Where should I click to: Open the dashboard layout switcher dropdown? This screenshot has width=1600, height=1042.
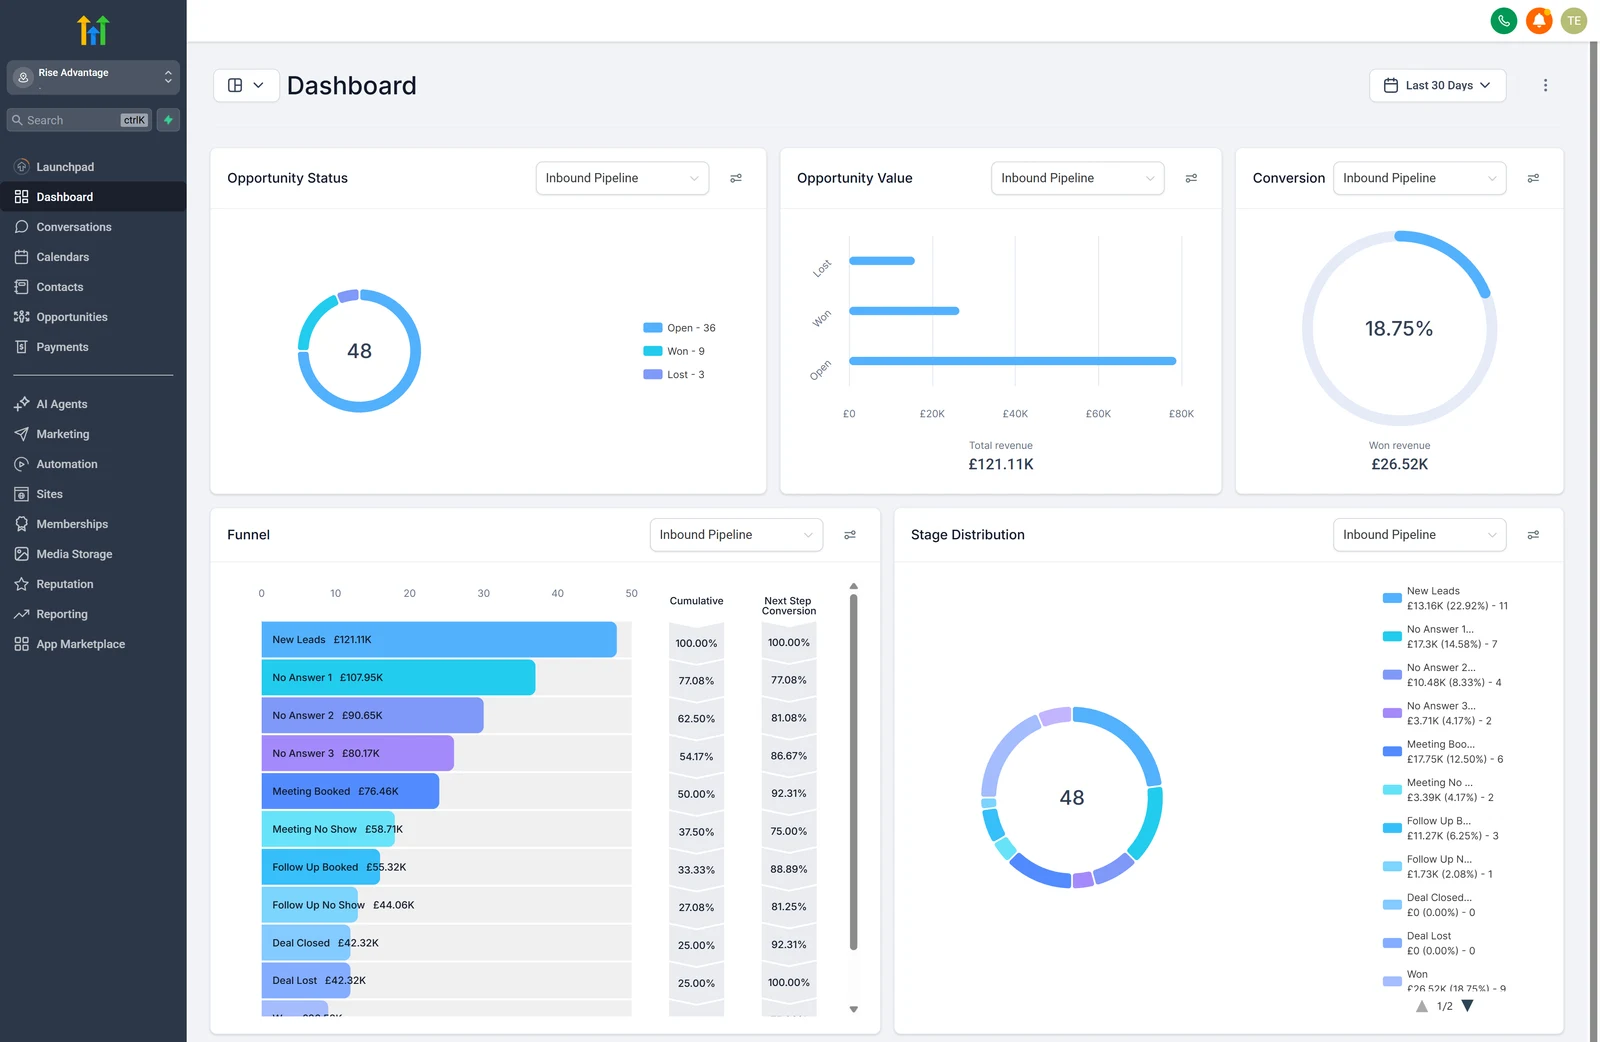click(x=246, y=85)
